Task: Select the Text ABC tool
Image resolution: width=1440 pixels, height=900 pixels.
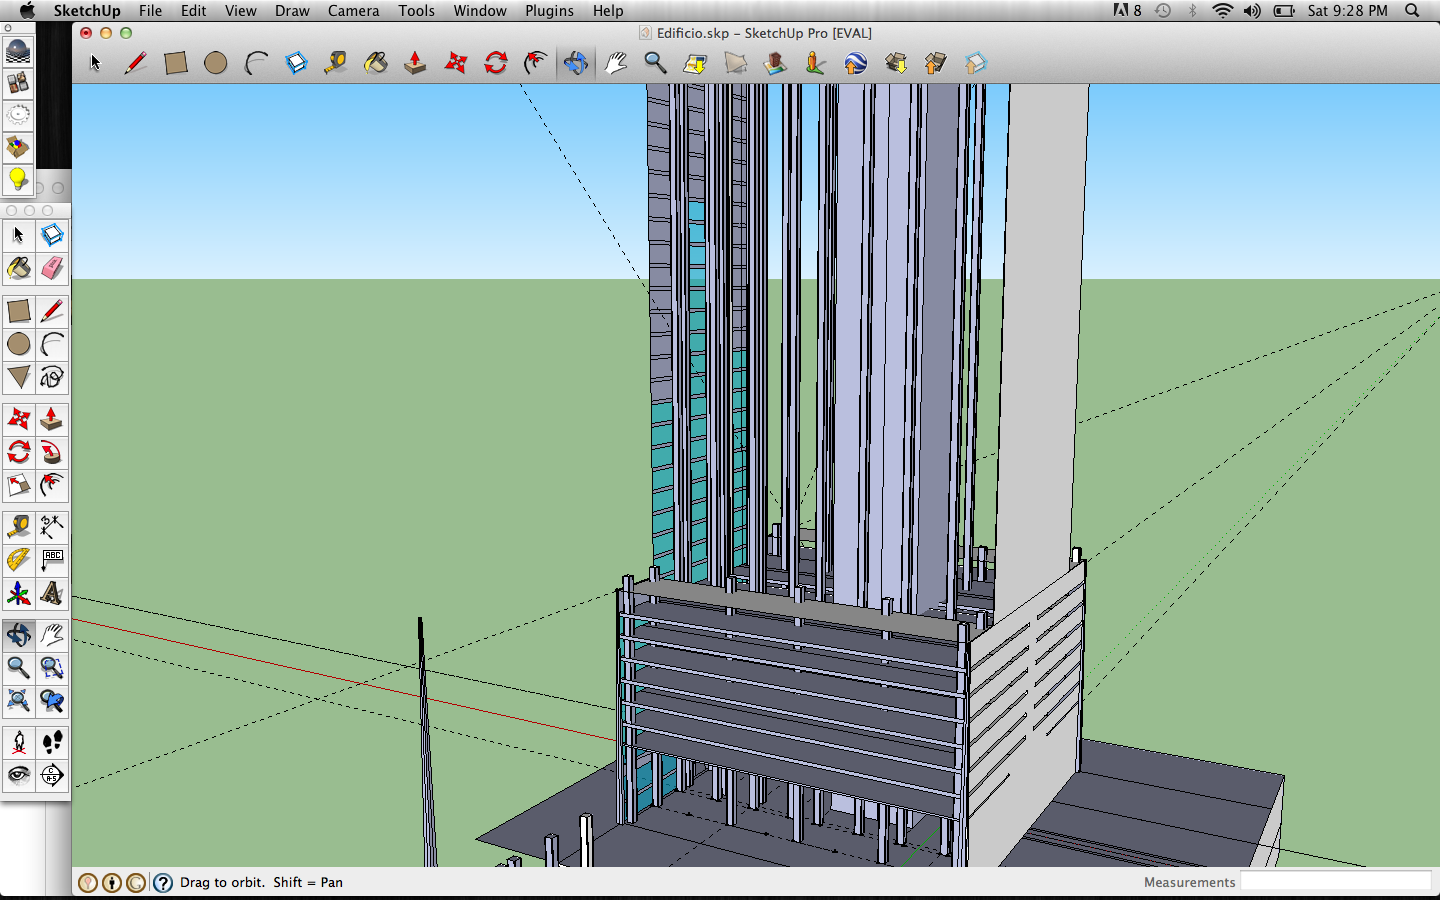Action: (52, 560)
